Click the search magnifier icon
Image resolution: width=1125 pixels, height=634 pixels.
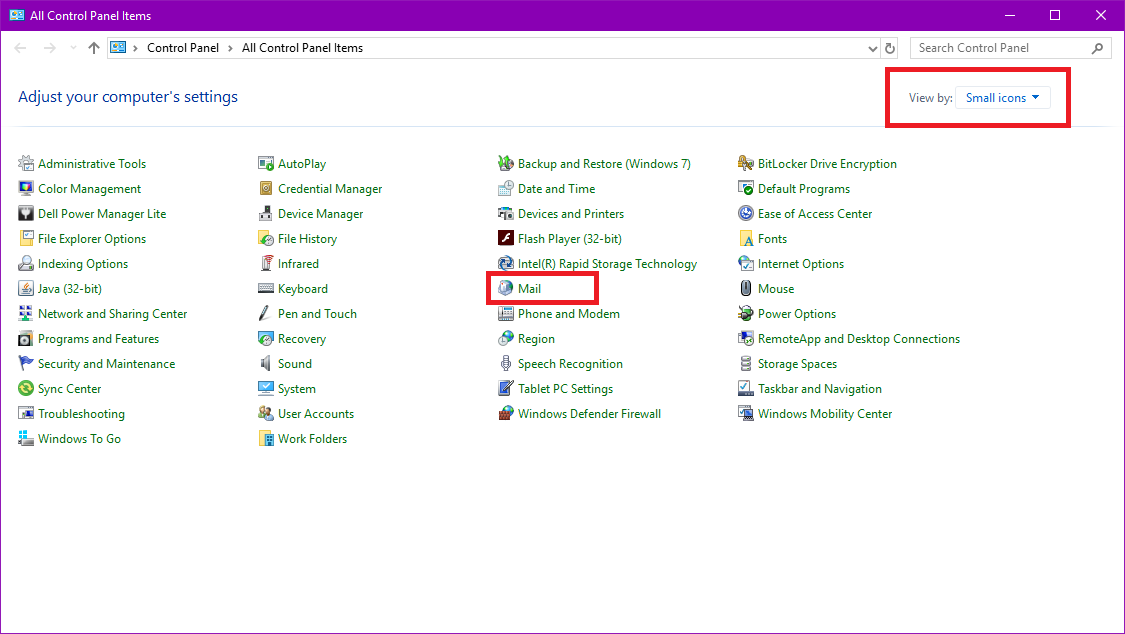tap(1097, 49)
